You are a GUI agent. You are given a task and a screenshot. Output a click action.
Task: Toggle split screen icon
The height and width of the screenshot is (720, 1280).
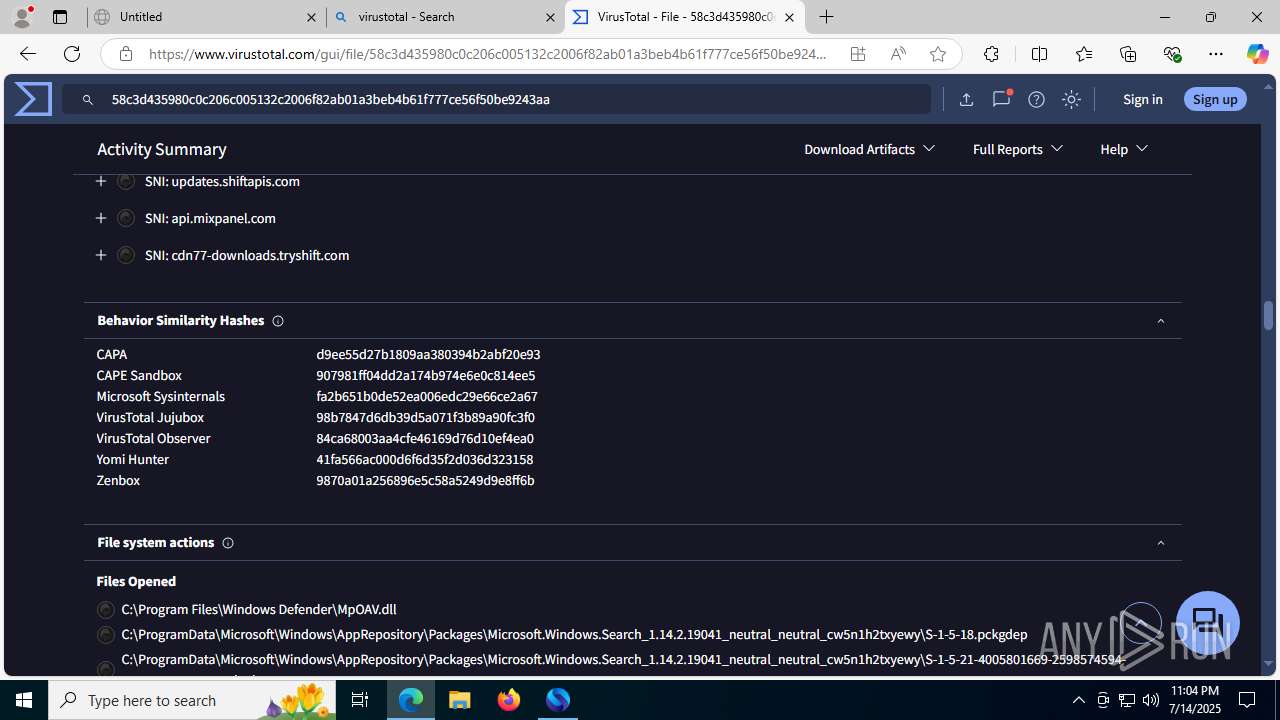click(x=1039, y=54)
